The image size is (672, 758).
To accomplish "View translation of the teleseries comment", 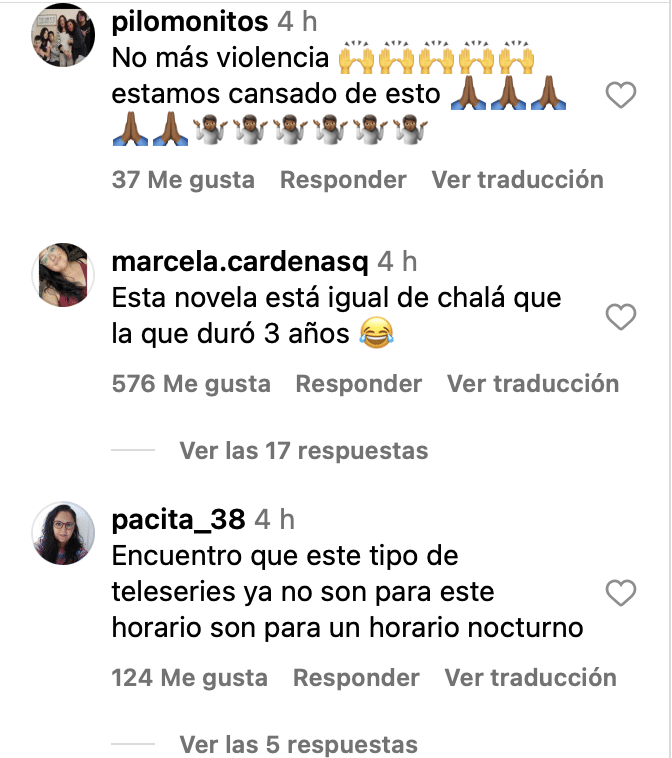I will pyautogui.click(x=531, y=678).
